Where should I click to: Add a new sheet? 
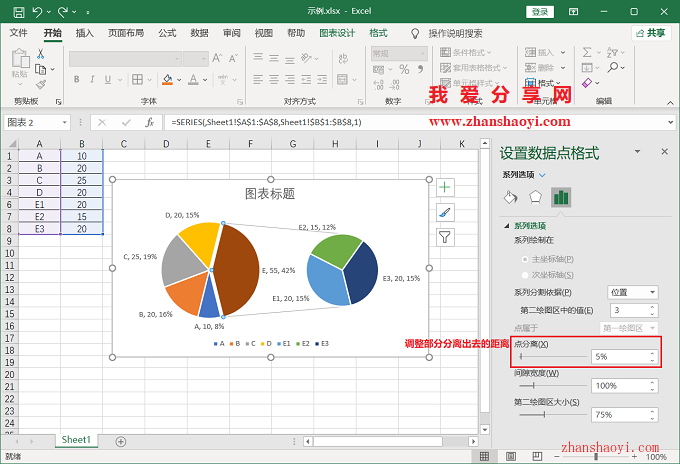tap(121, 441)
